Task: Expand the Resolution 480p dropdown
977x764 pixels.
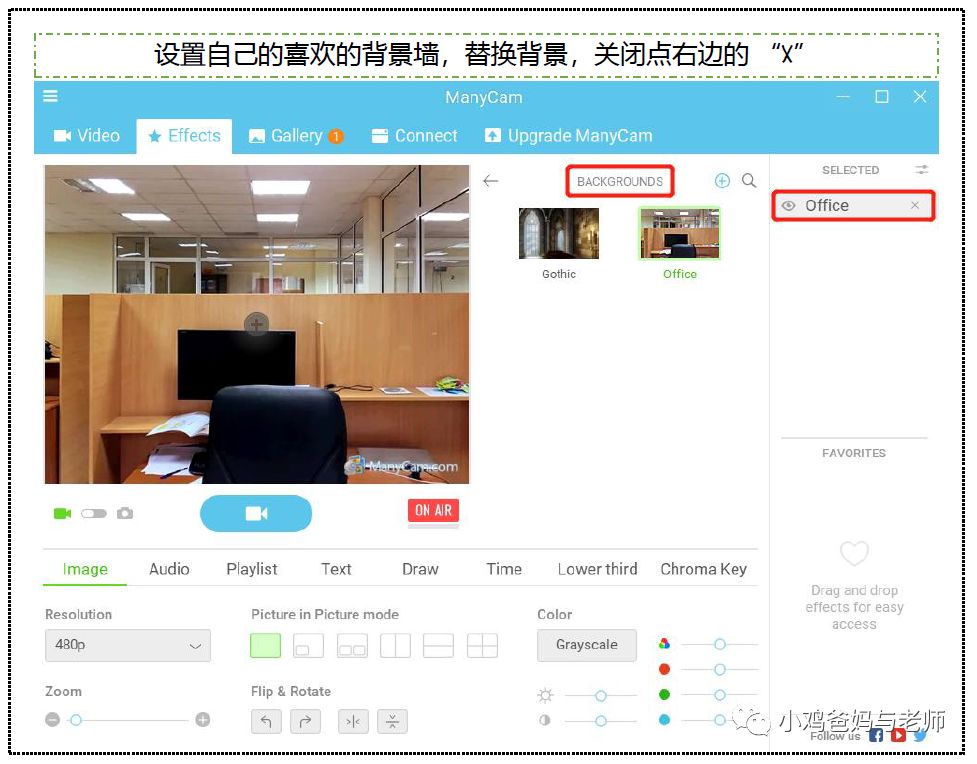Action: pyautogui.click(x=128, y=646)
